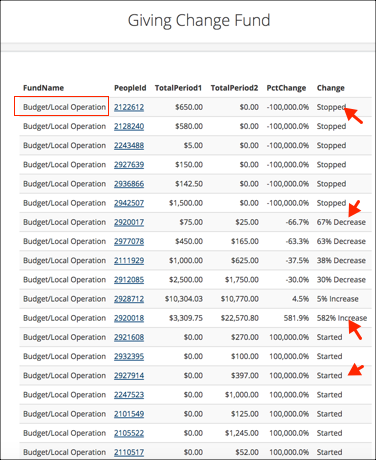
Task: Click the 5% Increase change label
Action: click(338, 299)
